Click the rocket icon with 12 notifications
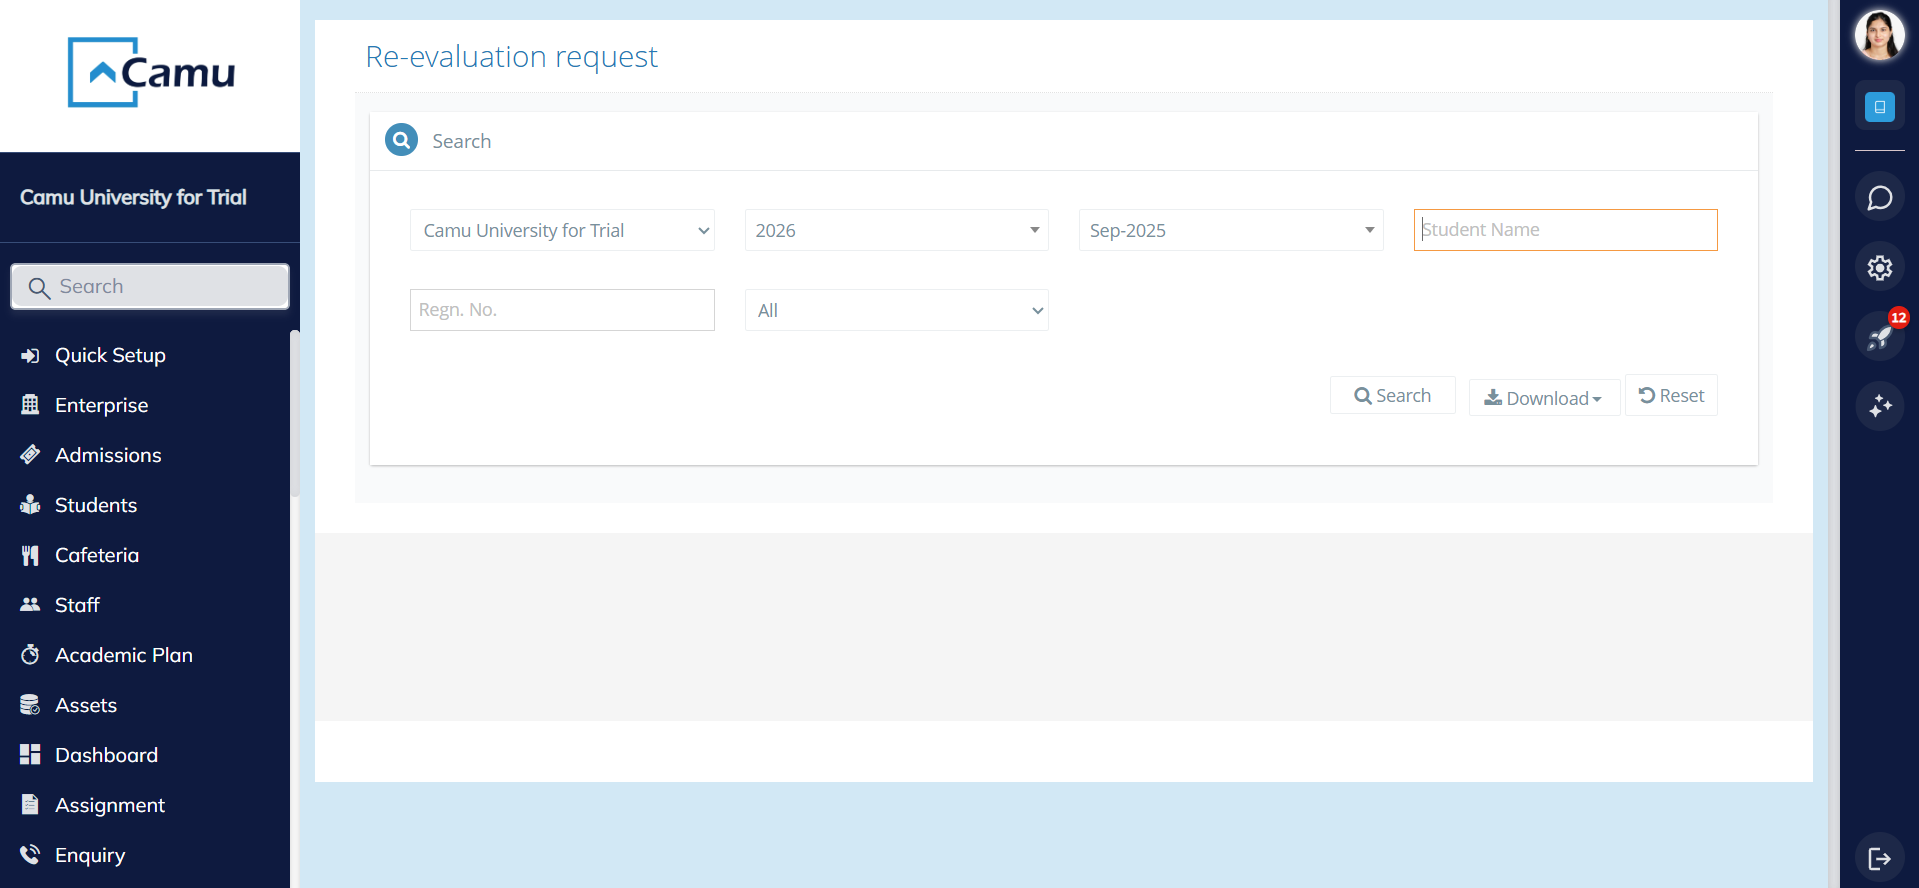This screenshot has width=1919, height=888. point(1879,337)
